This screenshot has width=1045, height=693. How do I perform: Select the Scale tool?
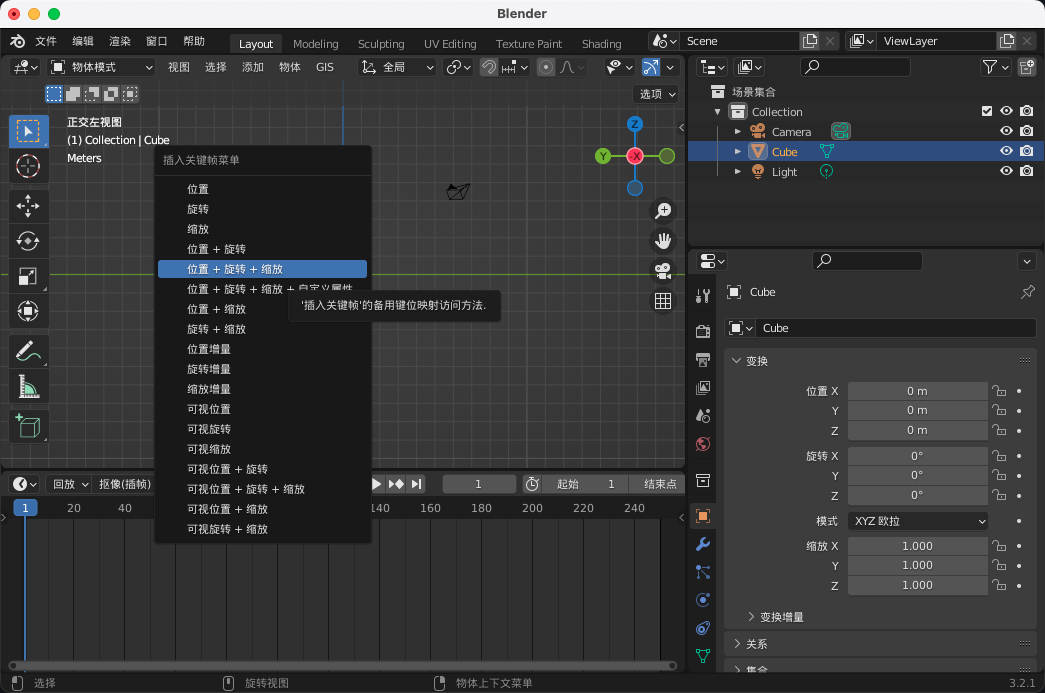[x=28, y=276]
